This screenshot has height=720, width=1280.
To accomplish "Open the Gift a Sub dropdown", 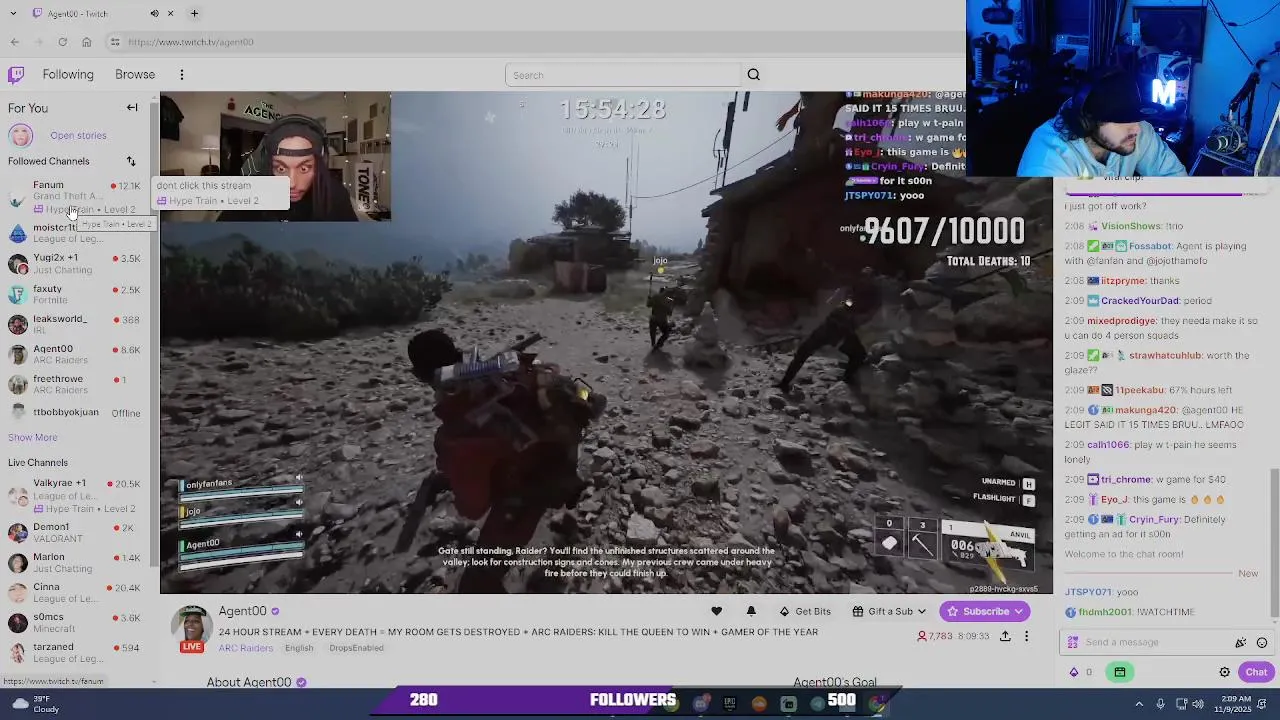I will coord(888,611).
